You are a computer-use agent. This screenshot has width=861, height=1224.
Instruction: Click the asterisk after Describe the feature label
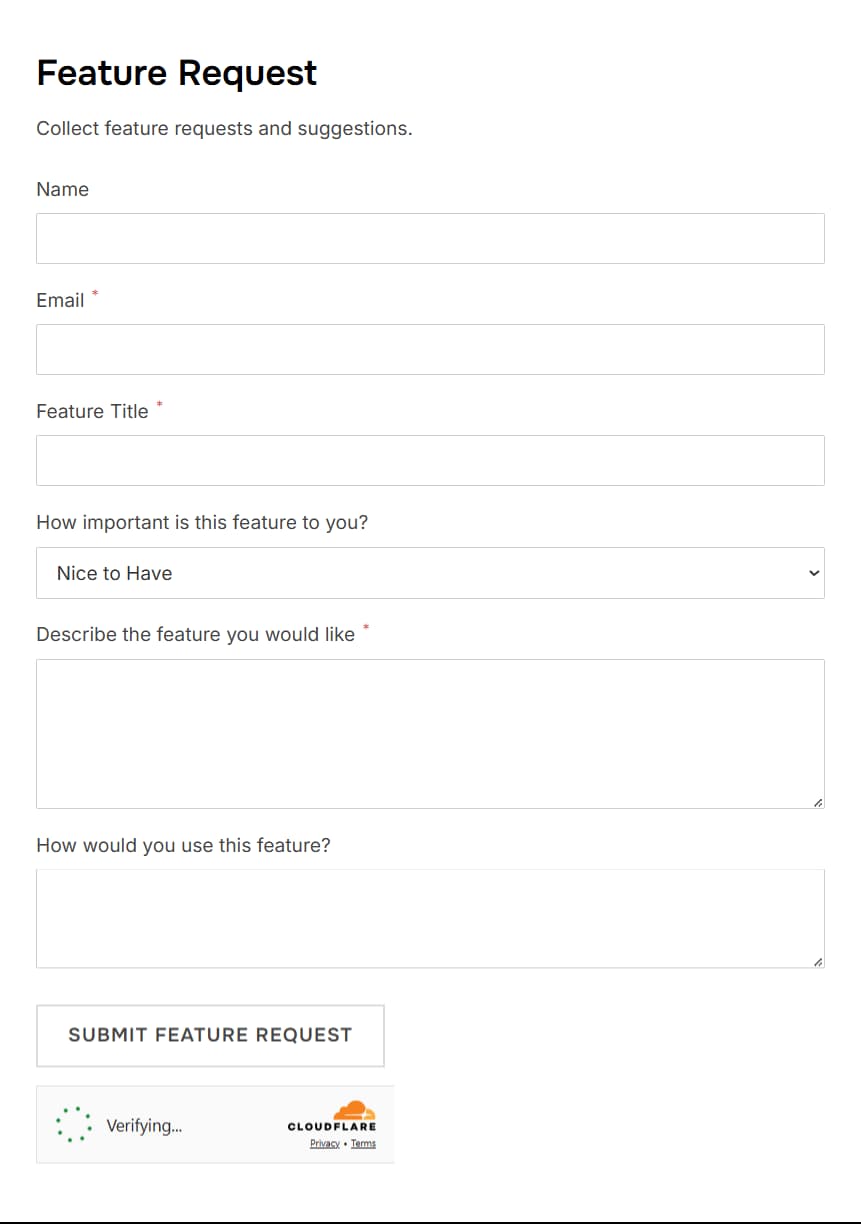[x=367, y=627]
